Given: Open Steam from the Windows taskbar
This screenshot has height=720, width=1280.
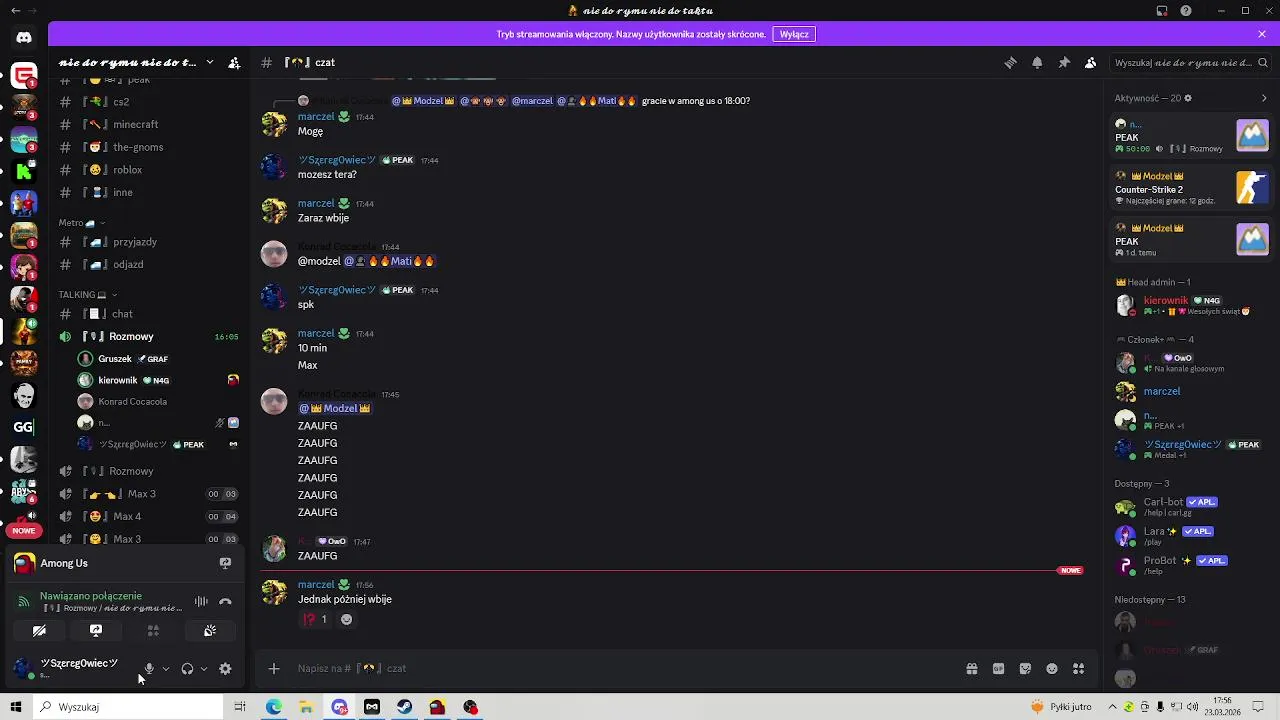Looking at the screenshot, I should tap(404, 707).
